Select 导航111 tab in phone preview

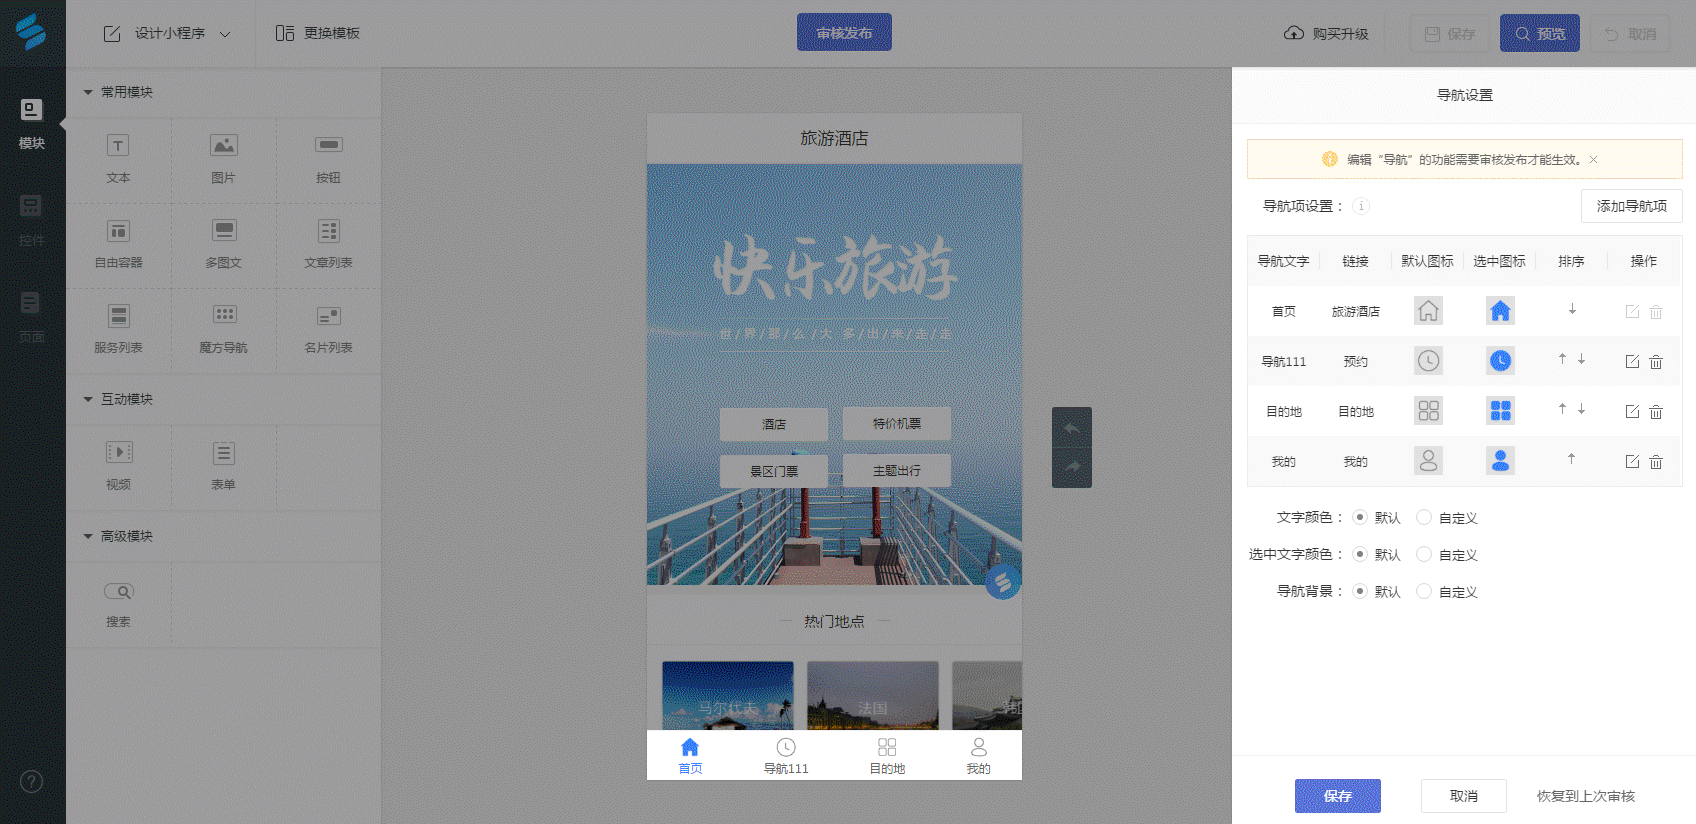click(786, 756)
